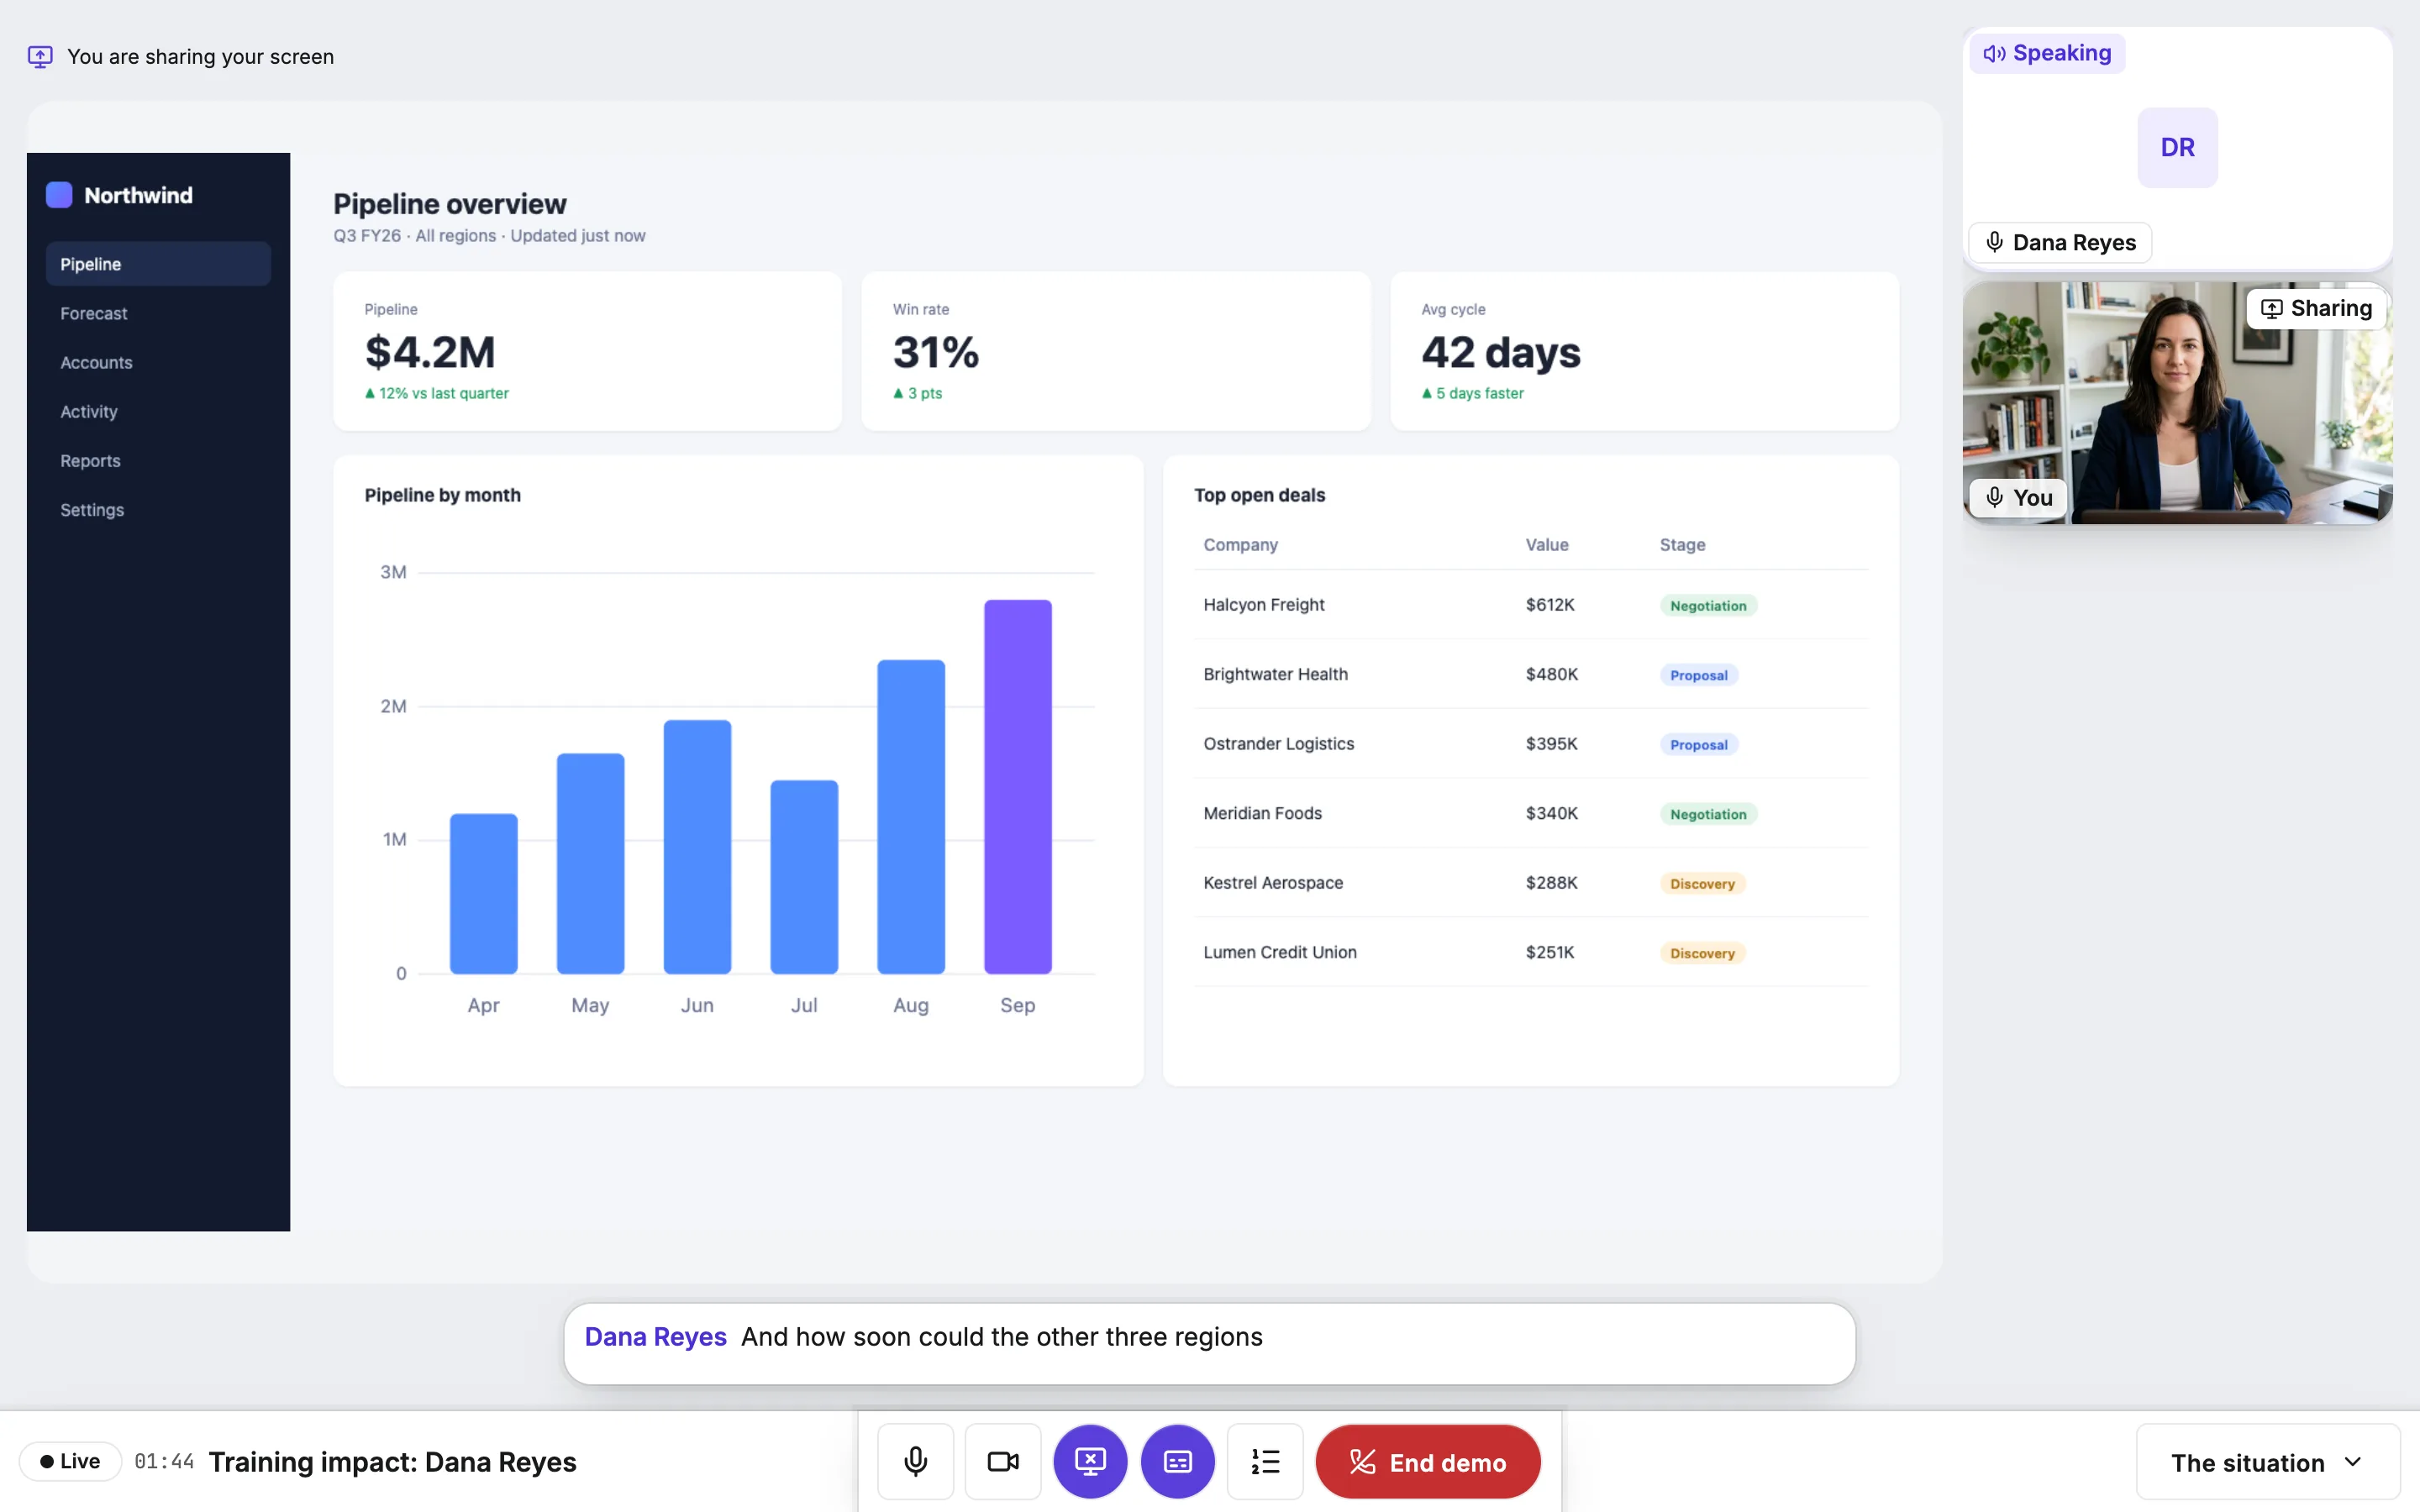Mute the microphone in the call toolbar

click(x=915, y=1461)
